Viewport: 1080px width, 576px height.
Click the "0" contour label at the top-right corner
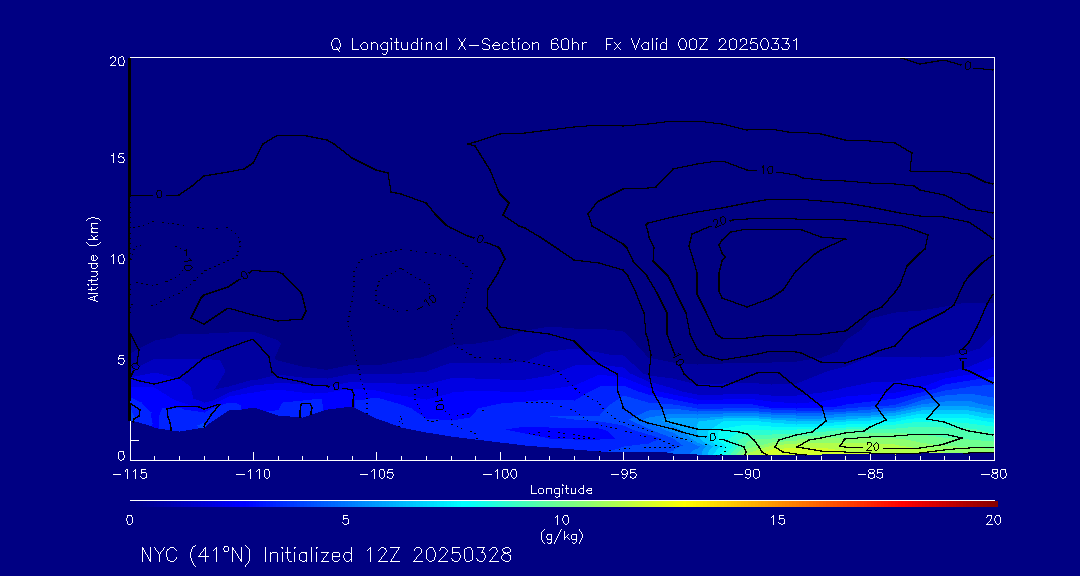[x=967, y=66]
